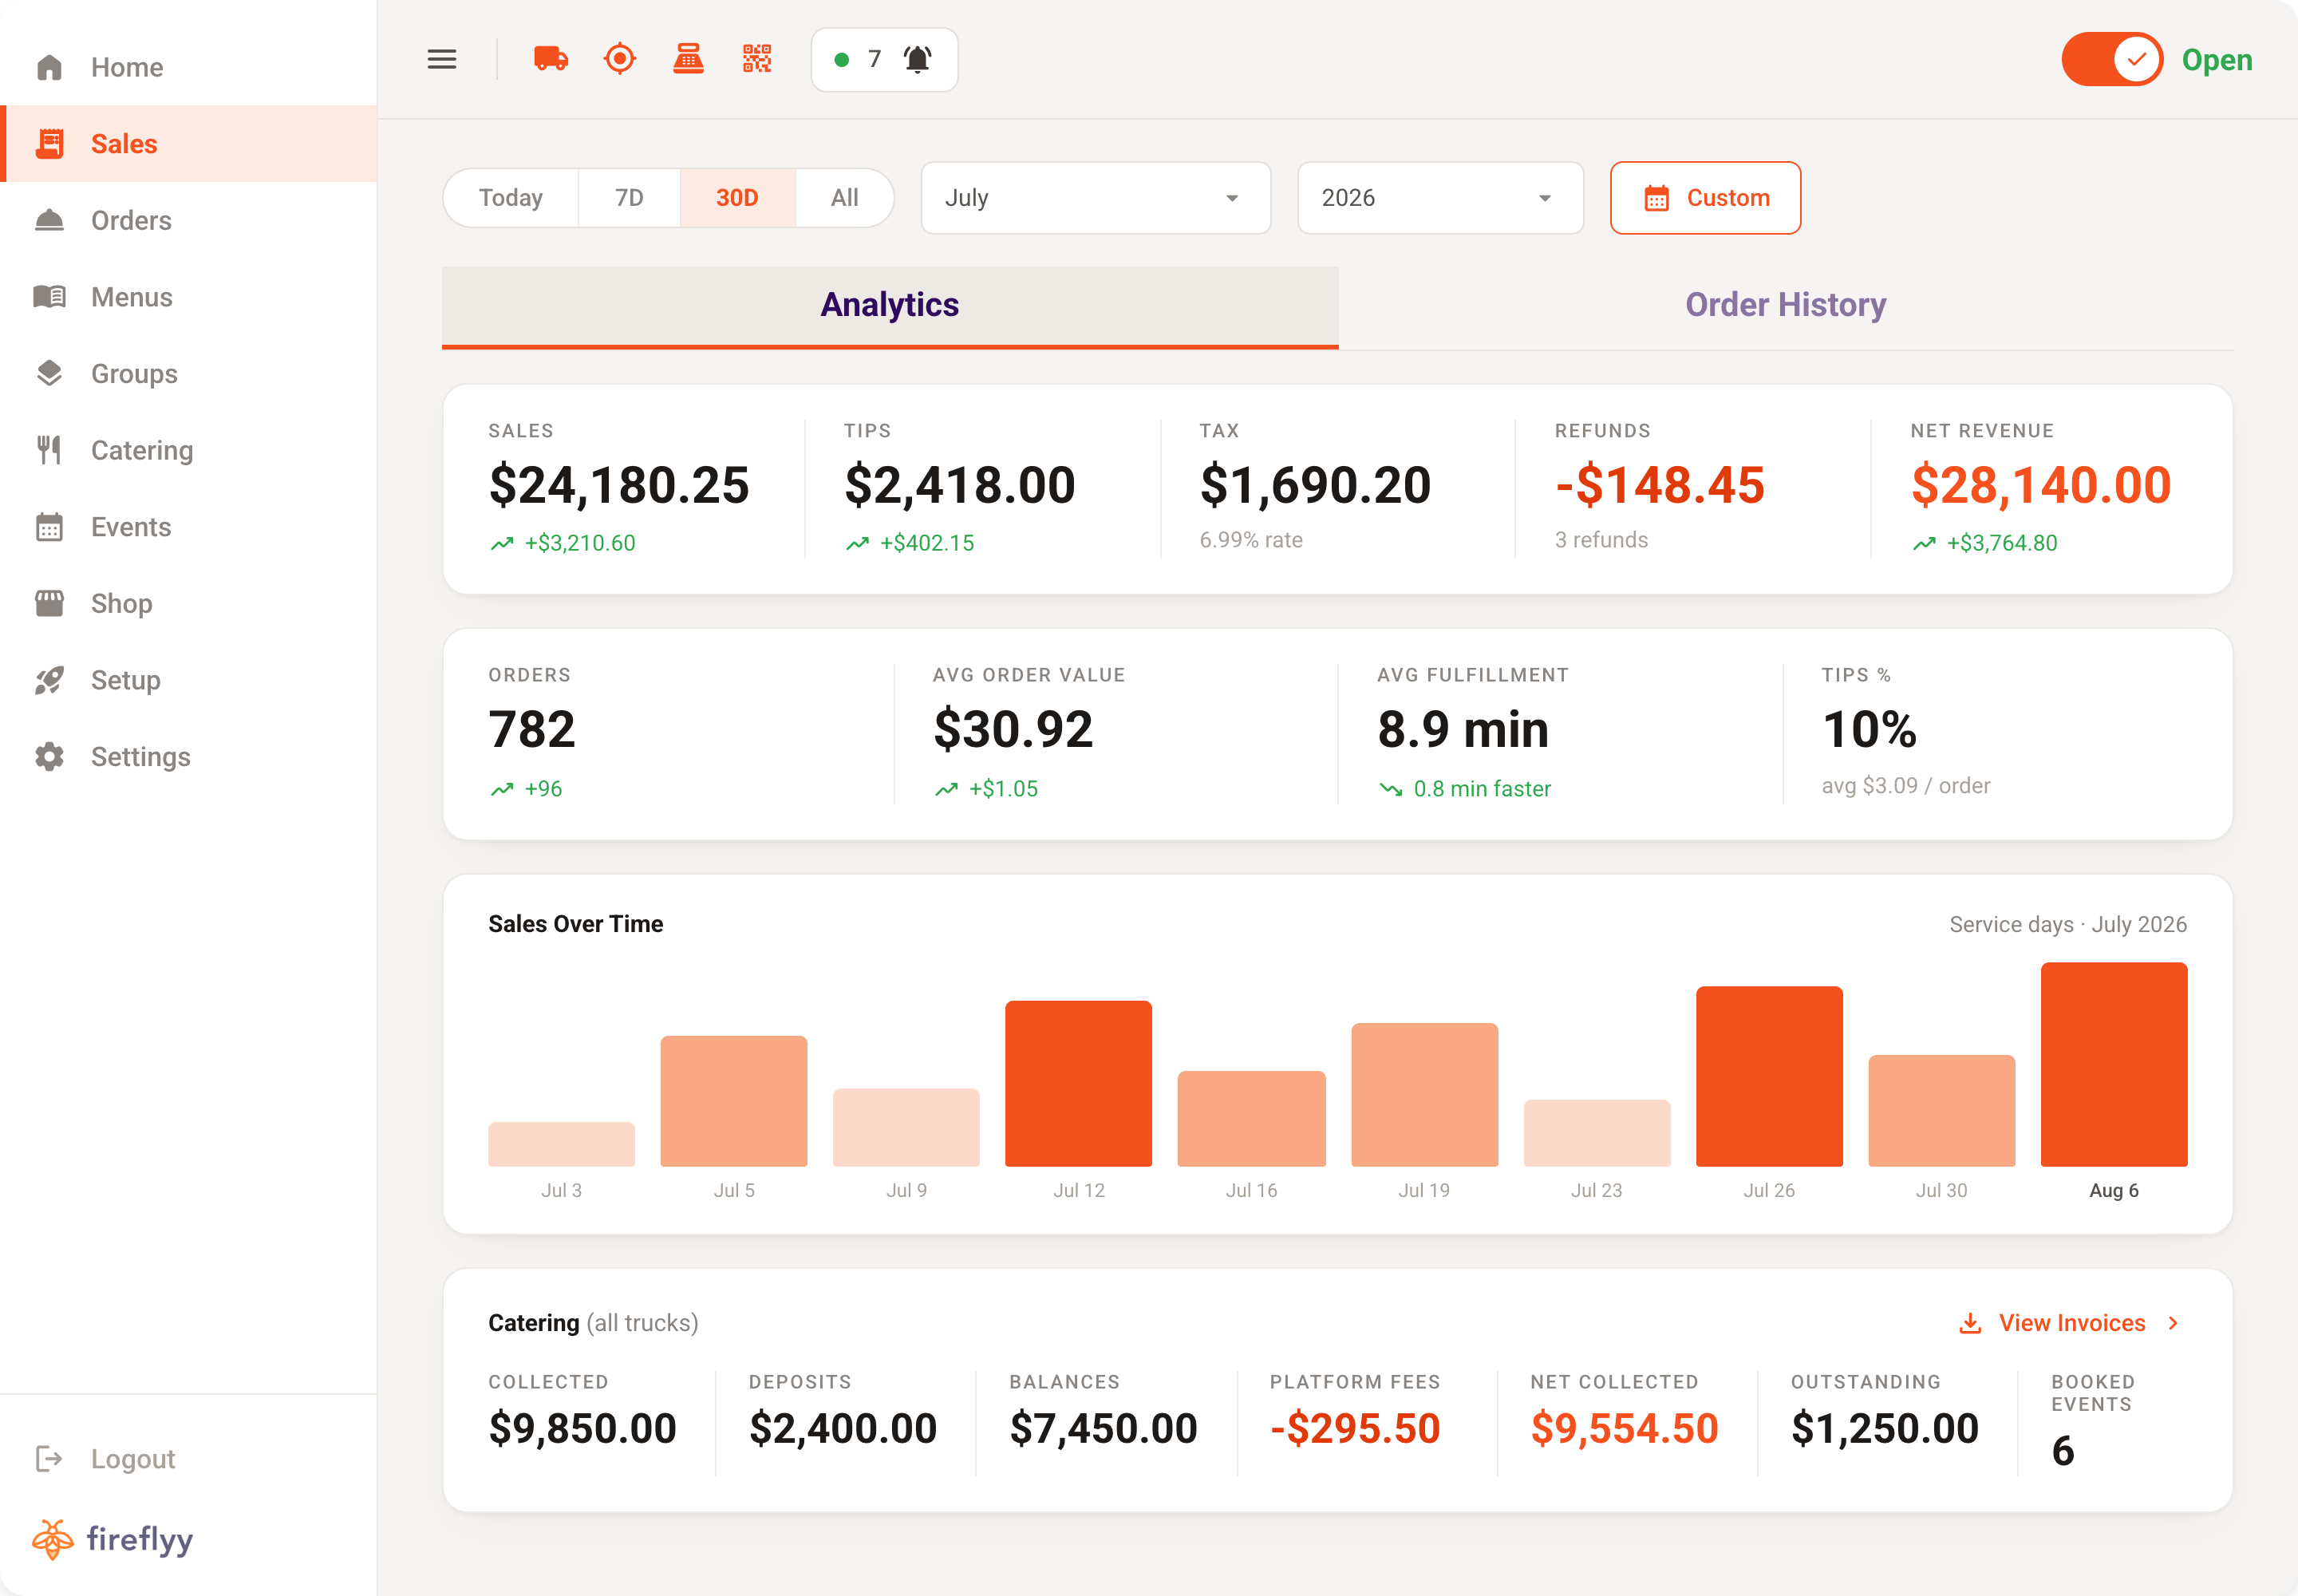
Task: Open the 2026 year dropdown
Action: [x=1440, y=198]
